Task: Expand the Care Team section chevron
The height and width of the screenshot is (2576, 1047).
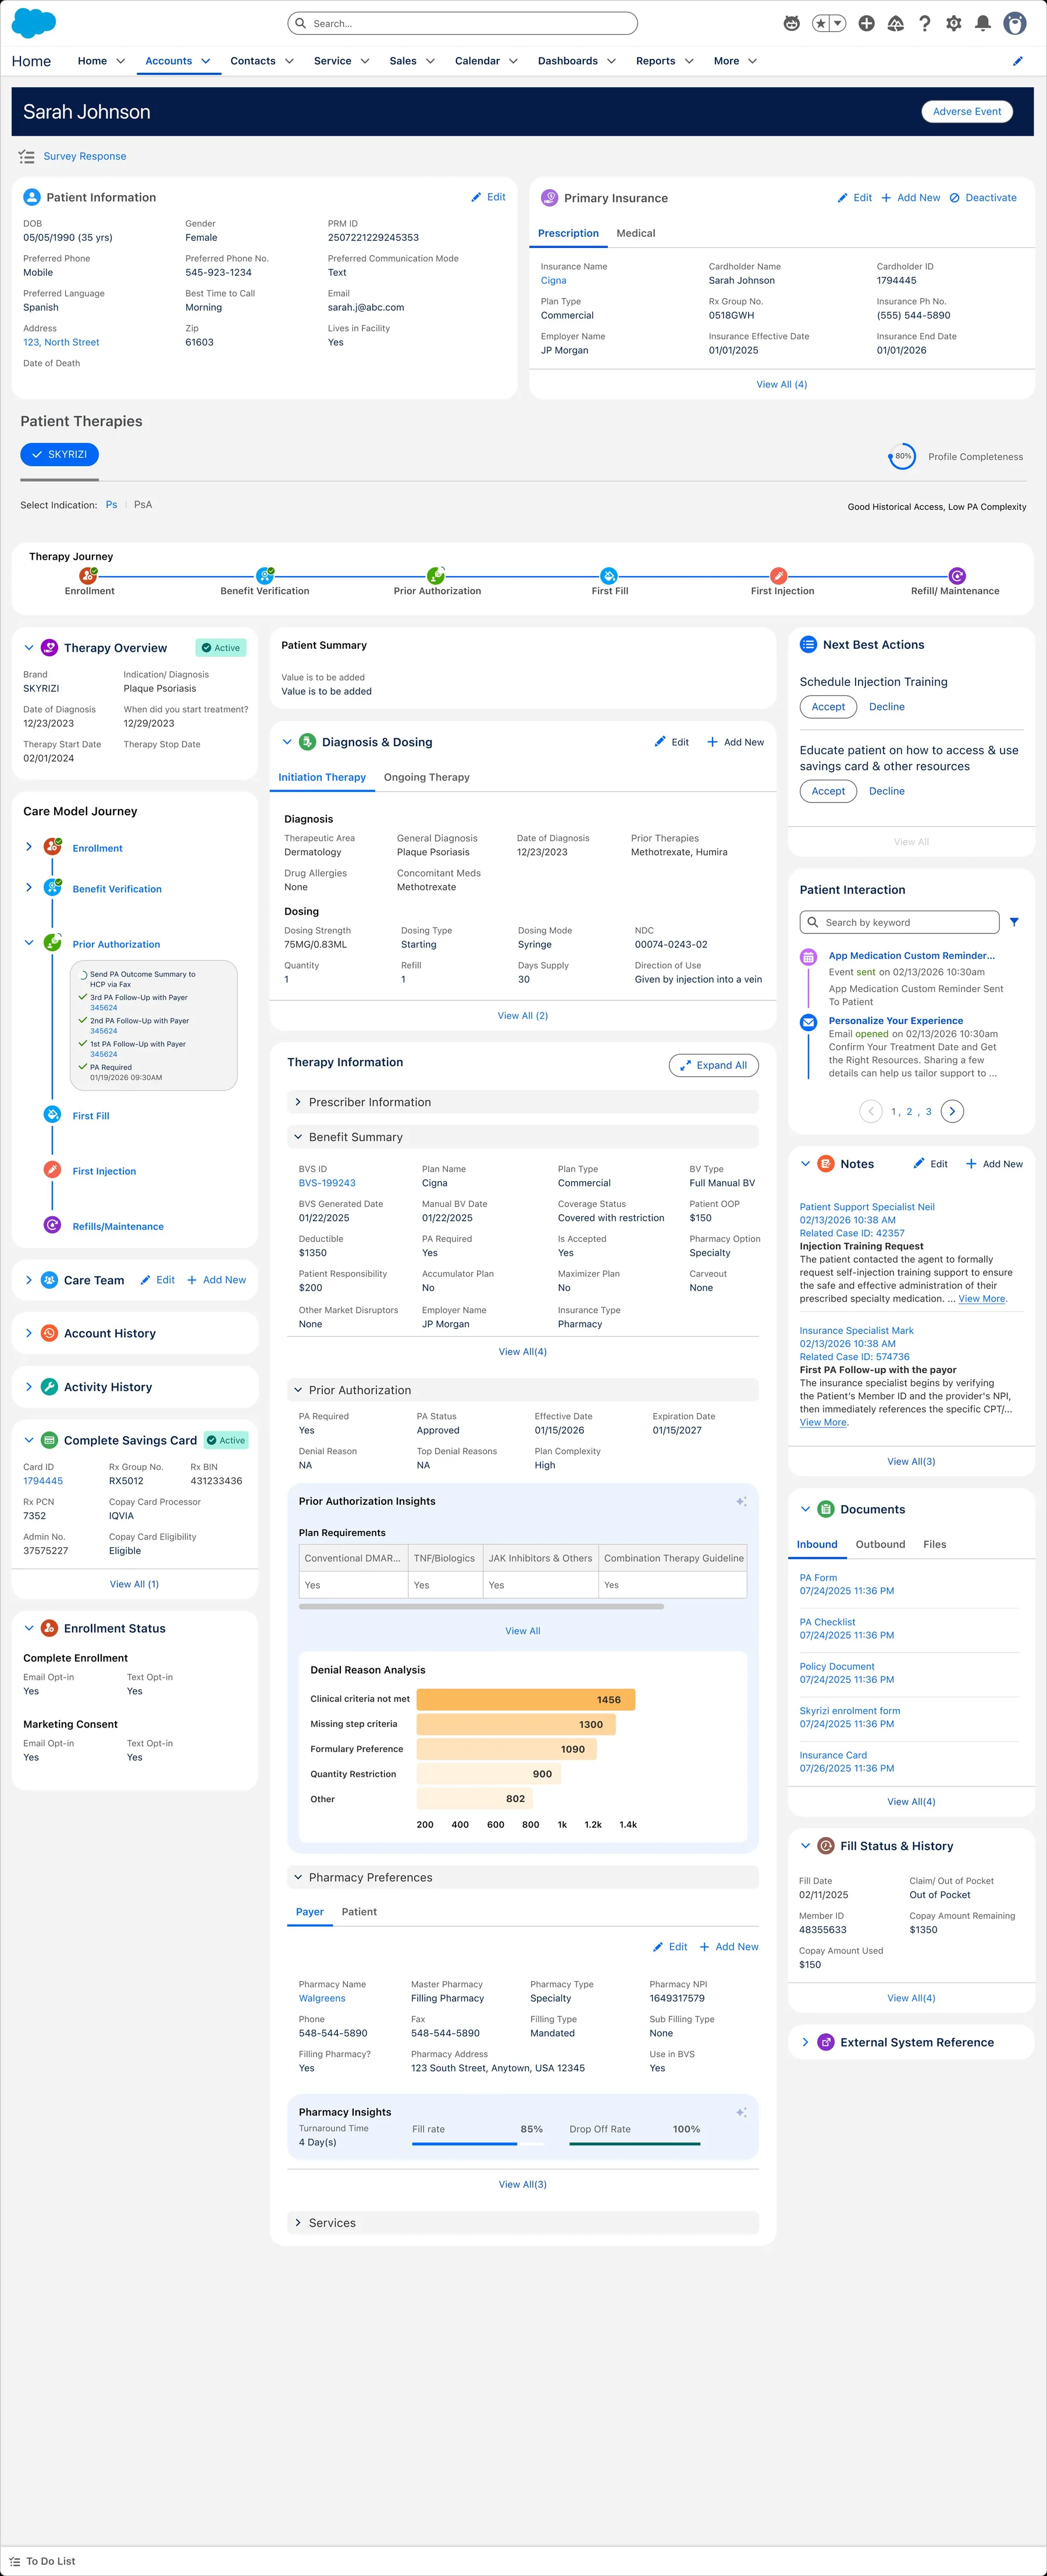Action: click(28, 1280)
